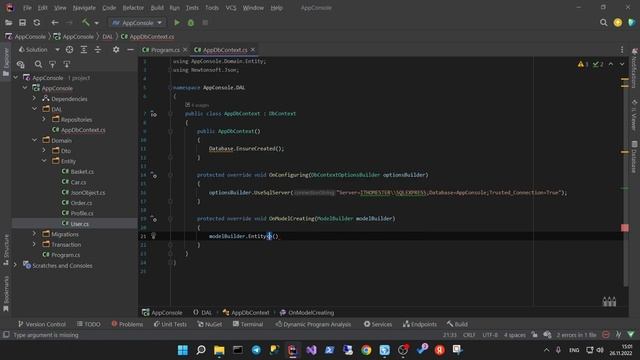Open the File menu
640x360 pixels.
[x=27, y=8]
